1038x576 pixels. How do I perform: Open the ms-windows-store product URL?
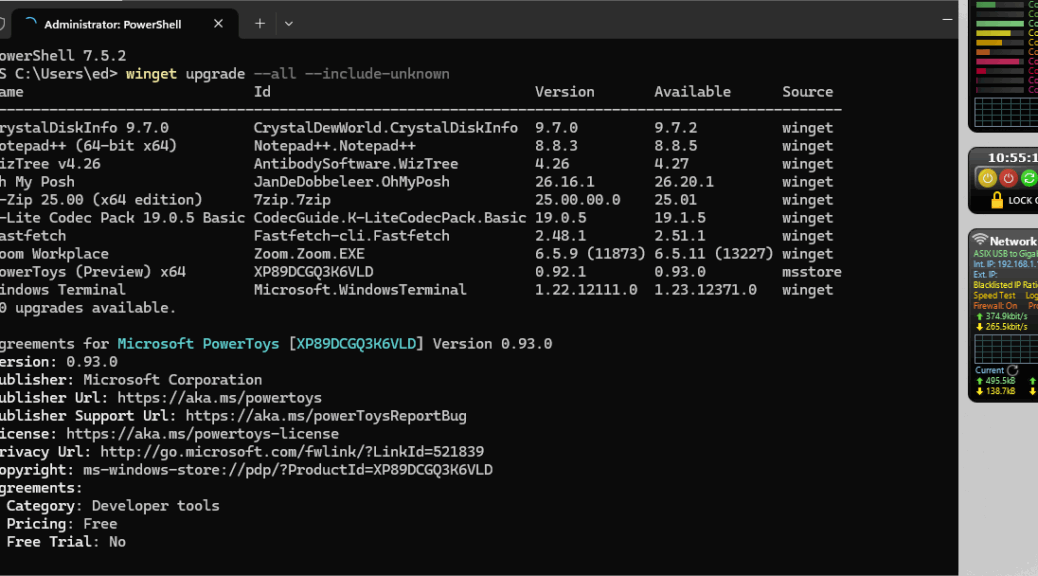click(x=287, y=470)
